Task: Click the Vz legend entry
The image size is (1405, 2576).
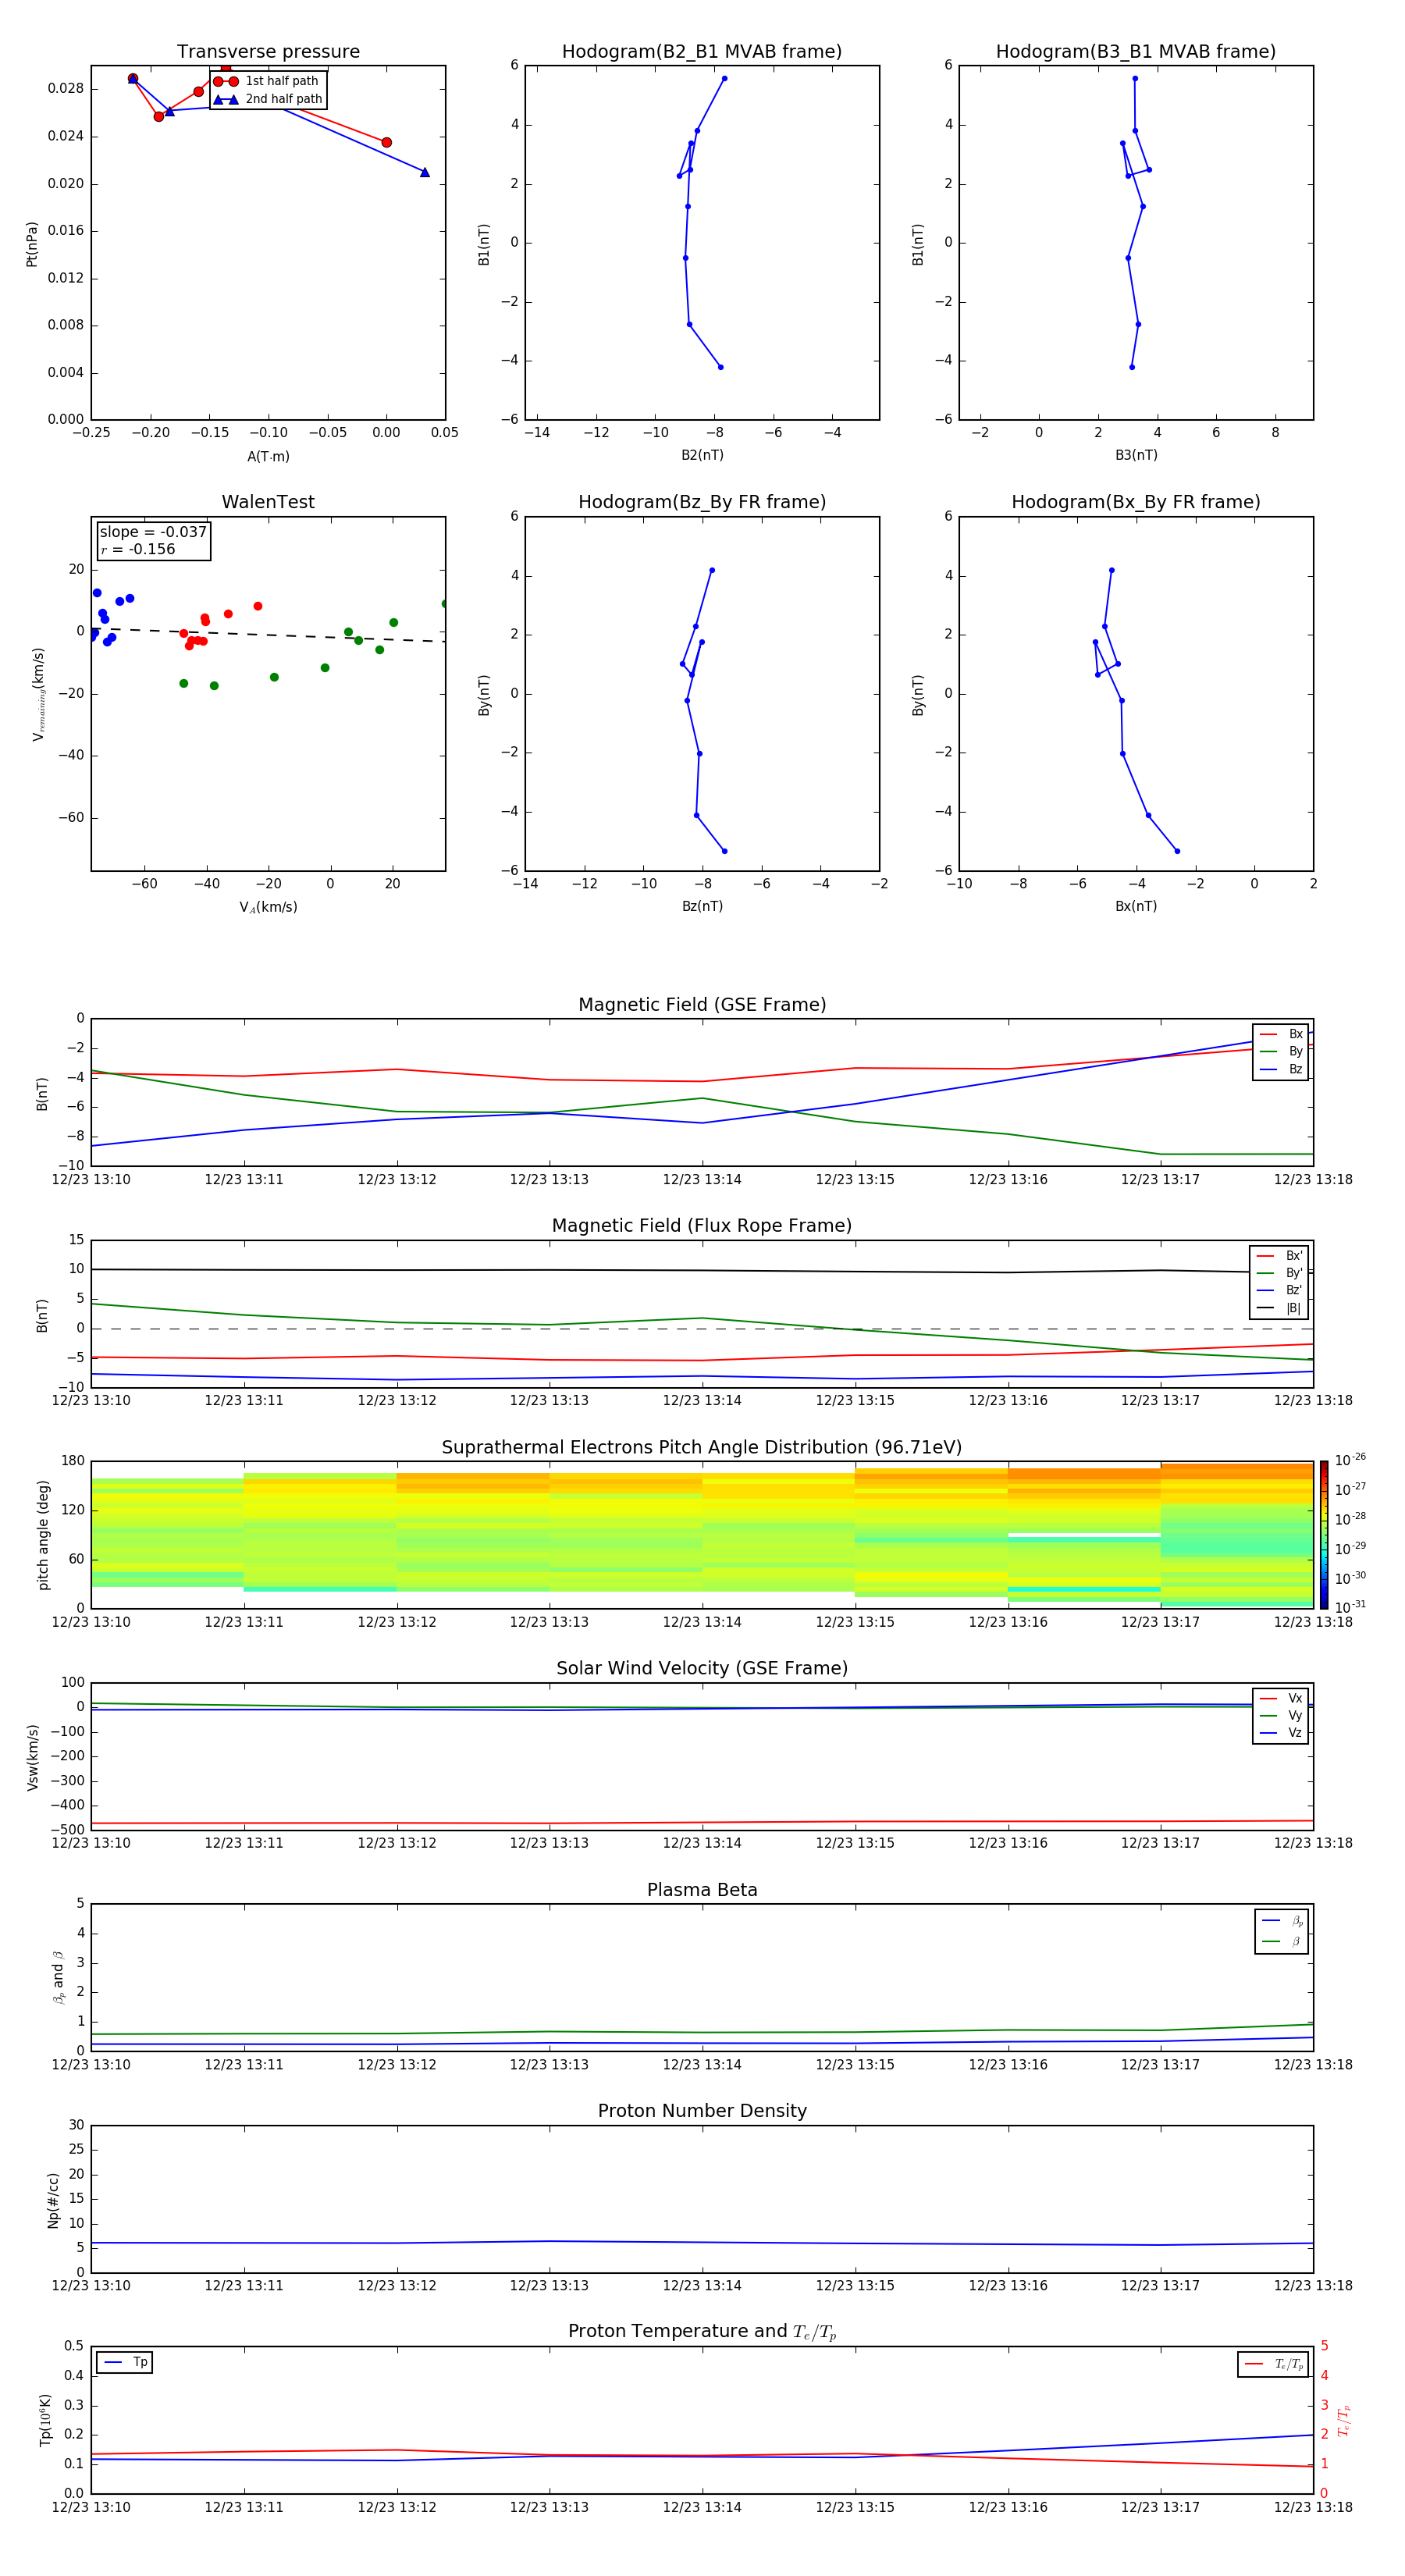Action: tap(1281, 1733)
